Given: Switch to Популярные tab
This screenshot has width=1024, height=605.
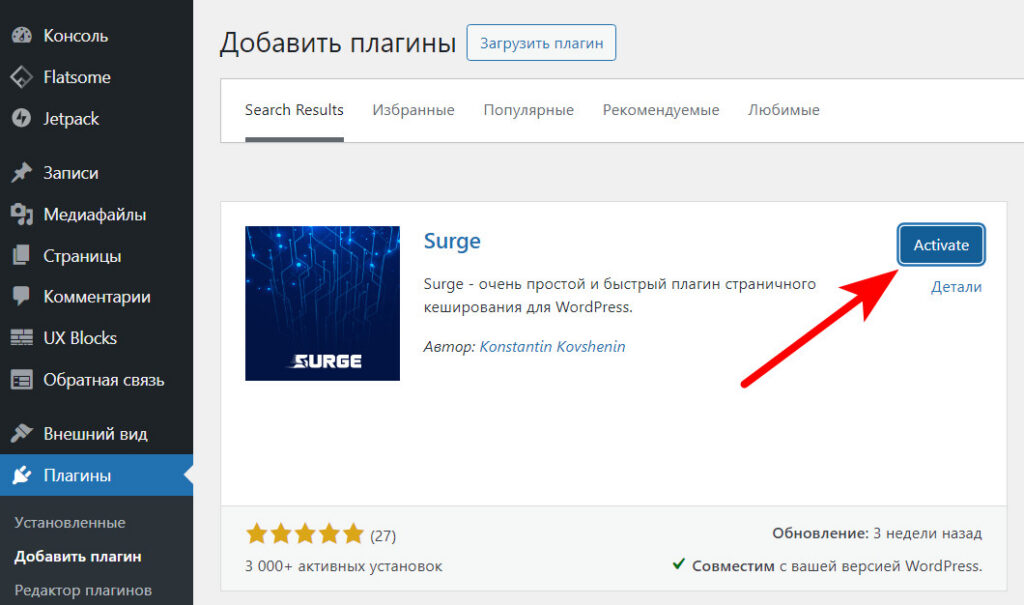Looking at the screenshot, I should [528, 110].
